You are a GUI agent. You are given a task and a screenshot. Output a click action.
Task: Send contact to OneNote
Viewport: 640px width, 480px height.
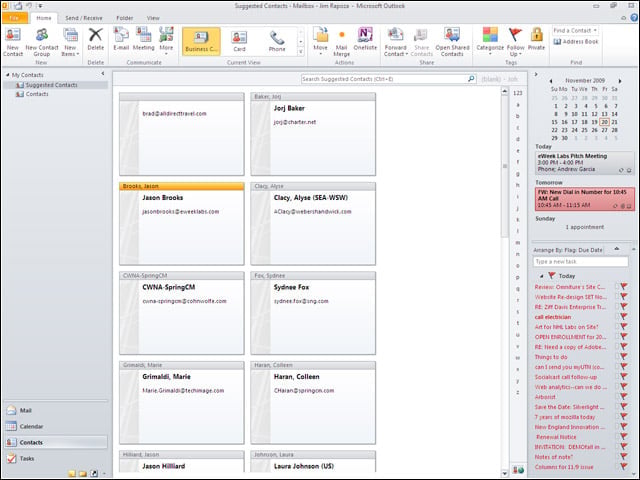click(365, 40)
